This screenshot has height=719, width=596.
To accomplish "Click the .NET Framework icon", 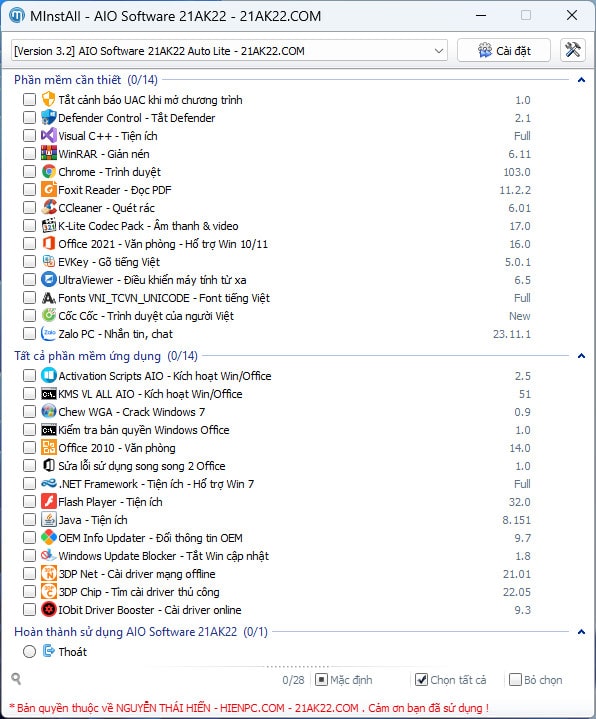I will pos(49,483).
